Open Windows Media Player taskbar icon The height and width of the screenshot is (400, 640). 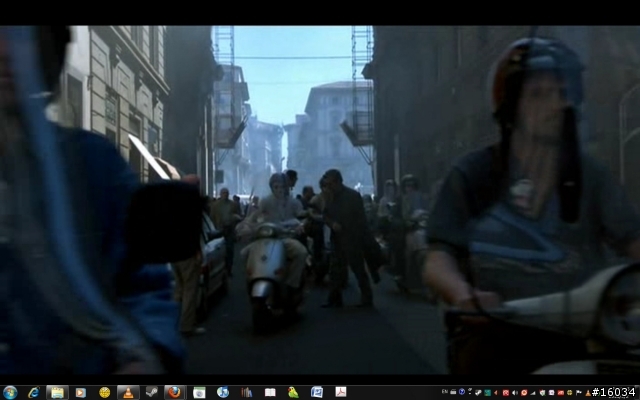(x=81, y=393)
